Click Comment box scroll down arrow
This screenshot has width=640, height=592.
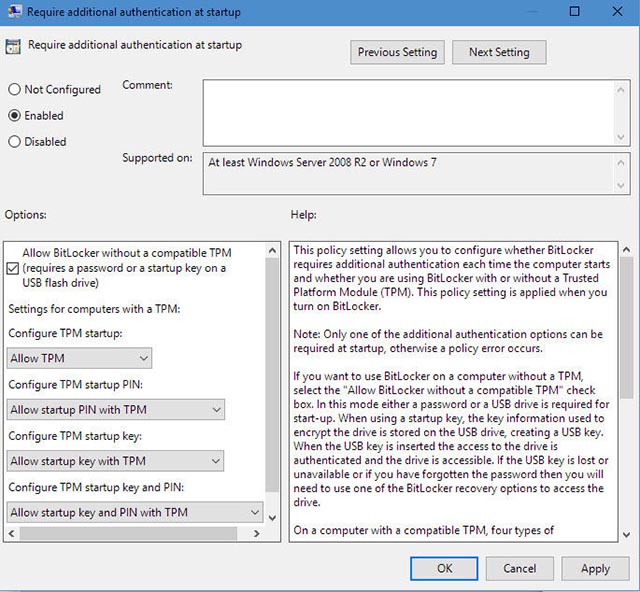(x=621, y=137)
